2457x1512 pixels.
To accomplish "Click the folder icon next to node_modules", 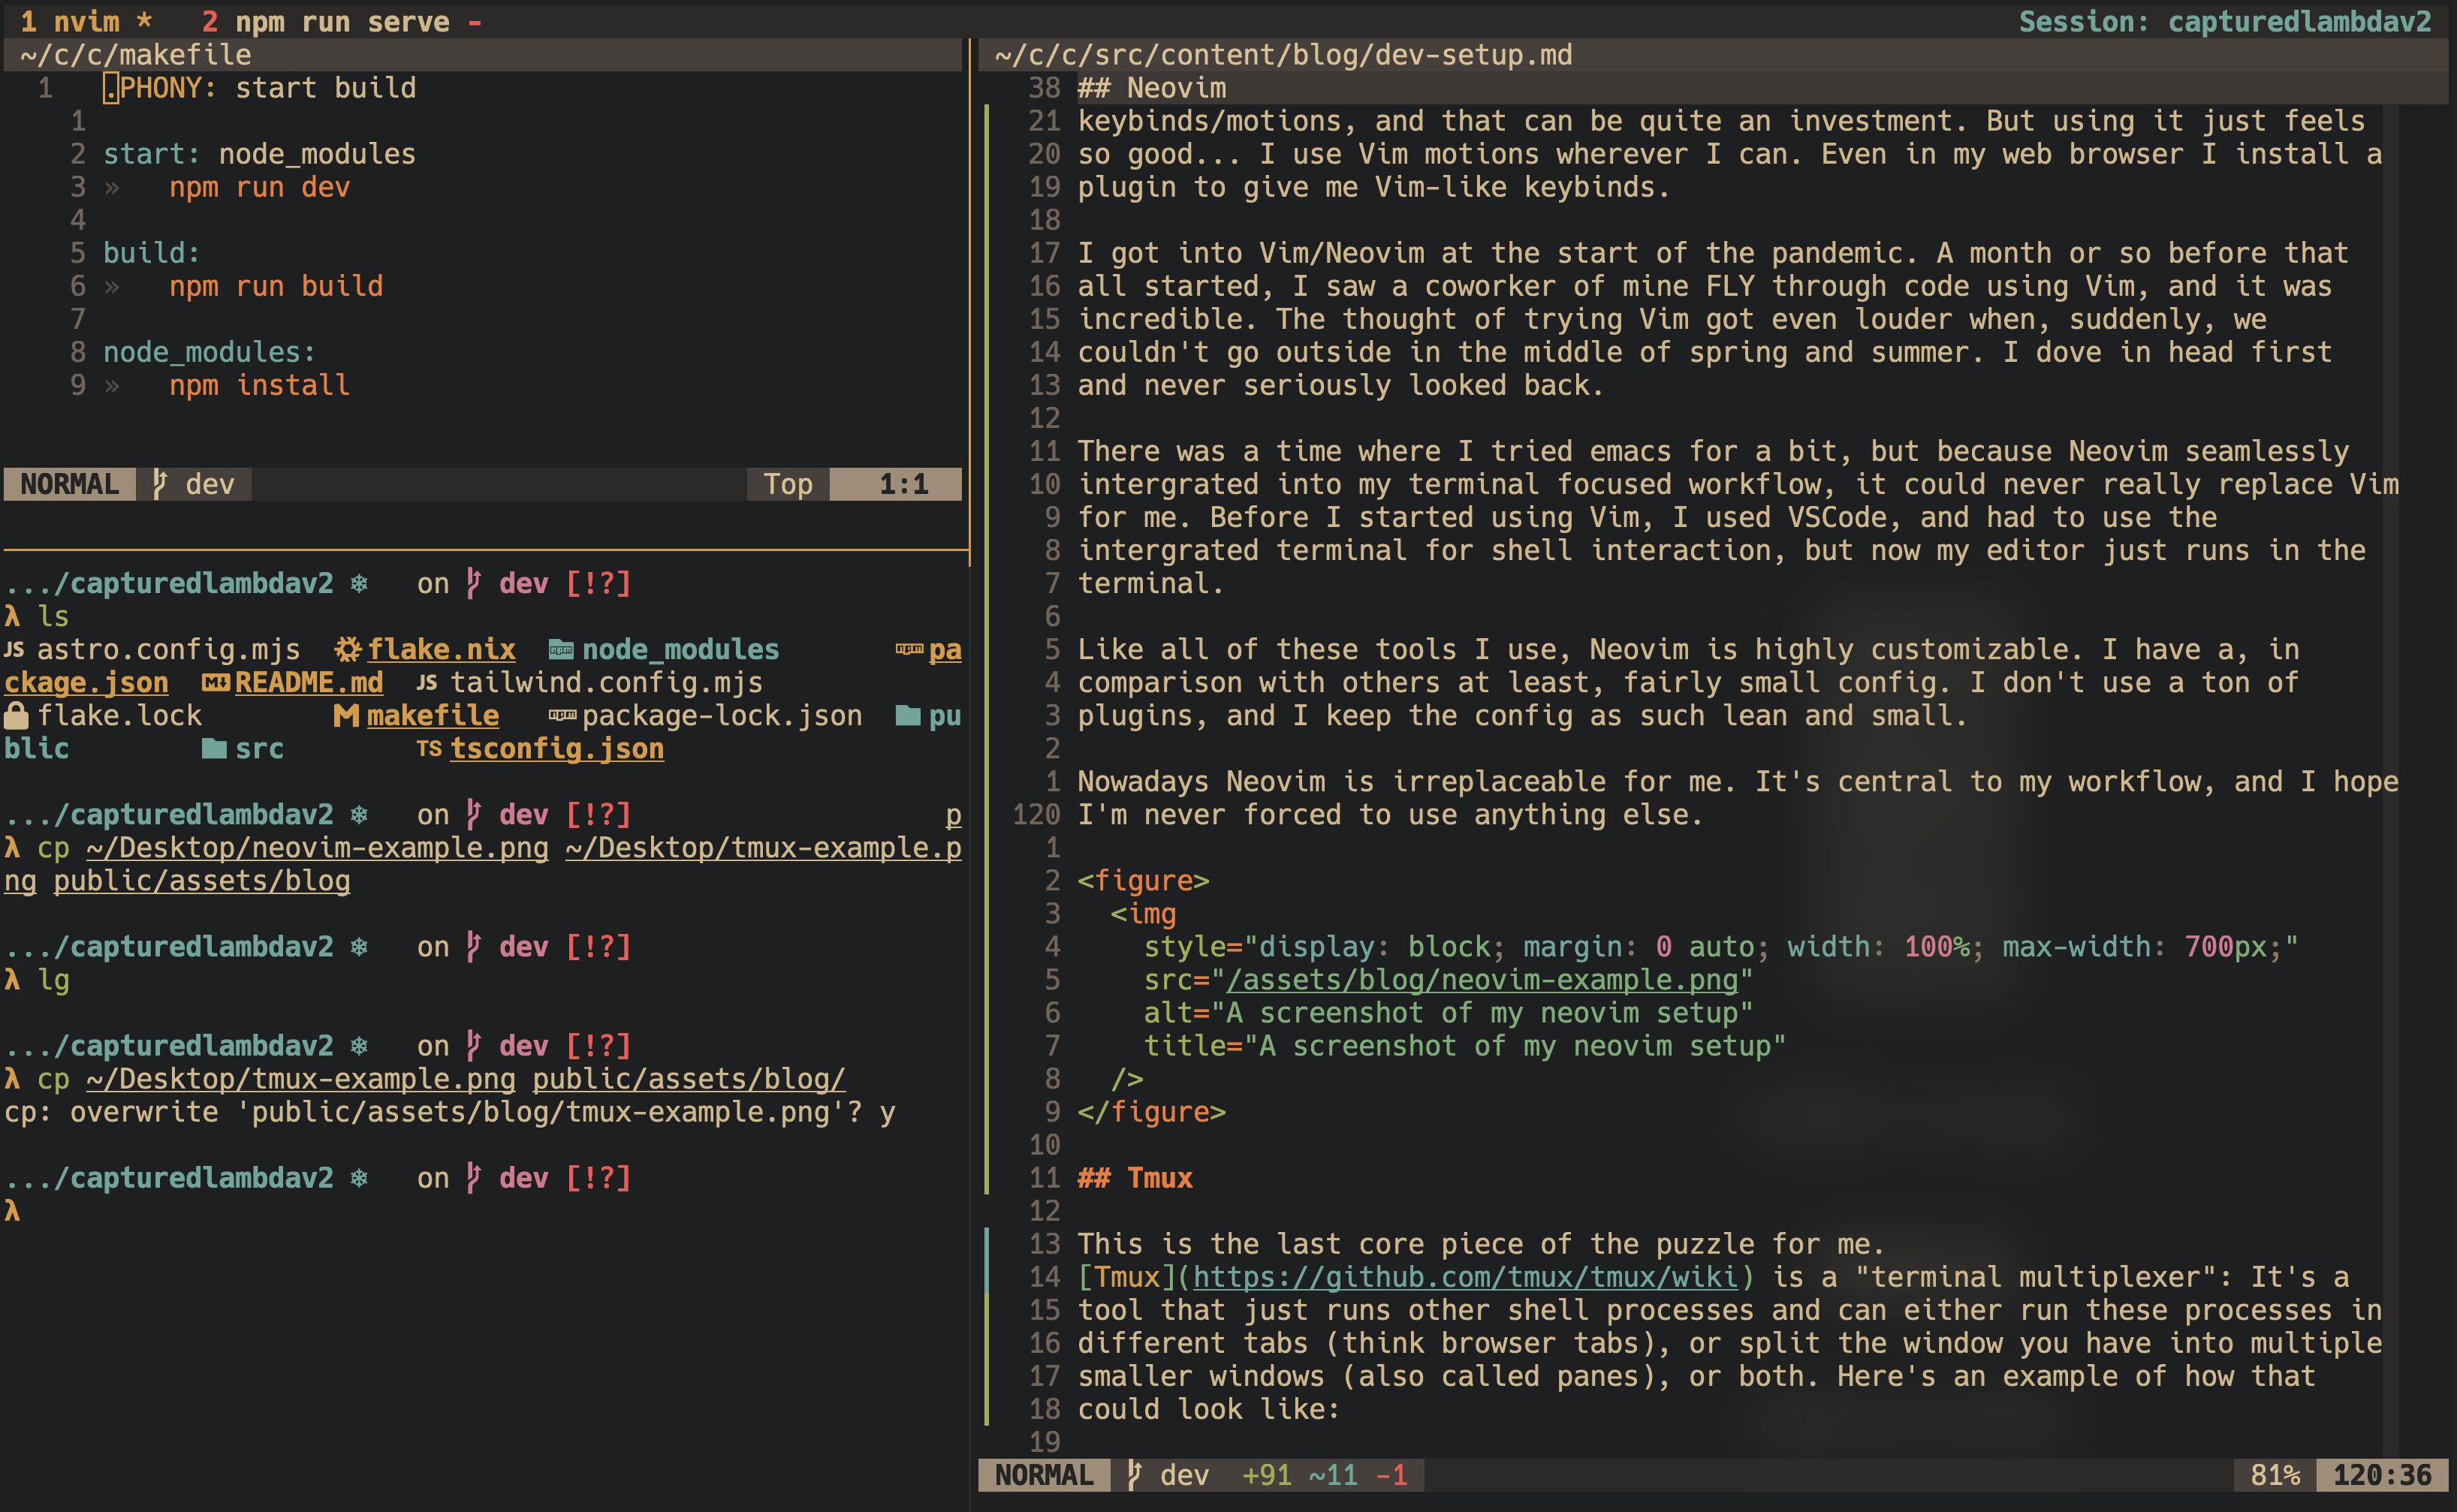I will coord(562,649).
